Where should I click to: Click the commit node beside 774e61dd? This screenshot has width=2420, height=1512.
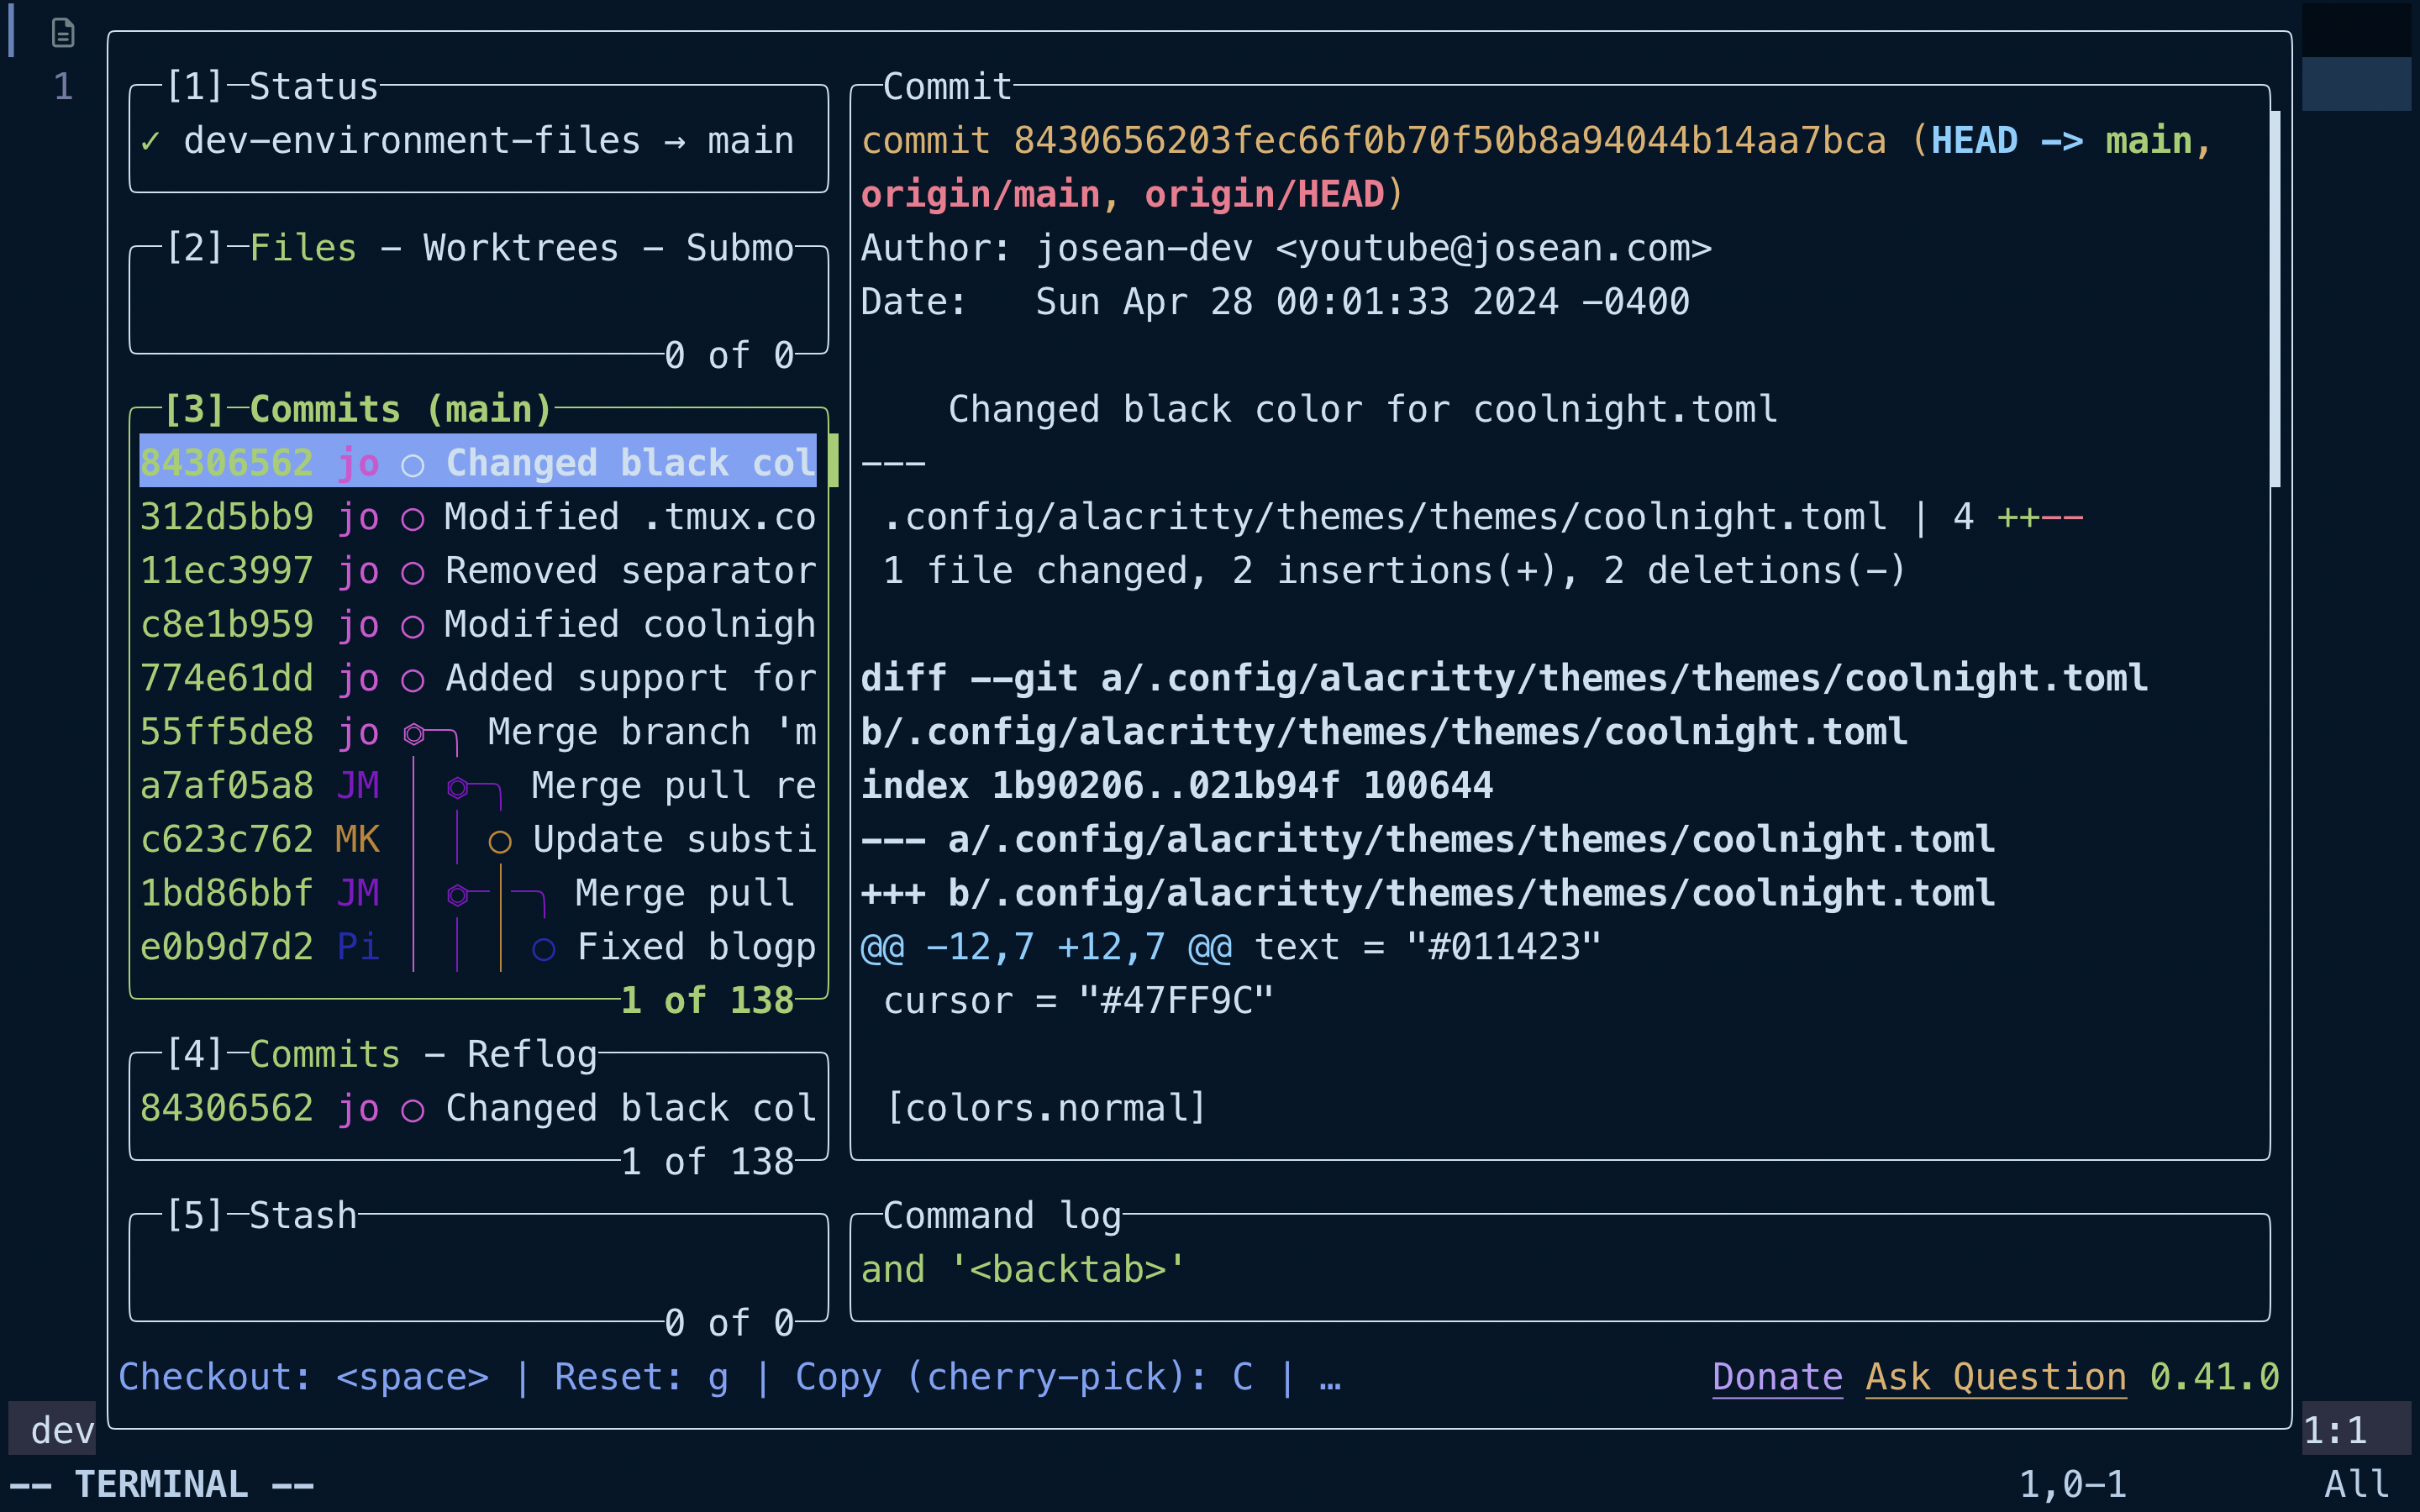[413, 677]
